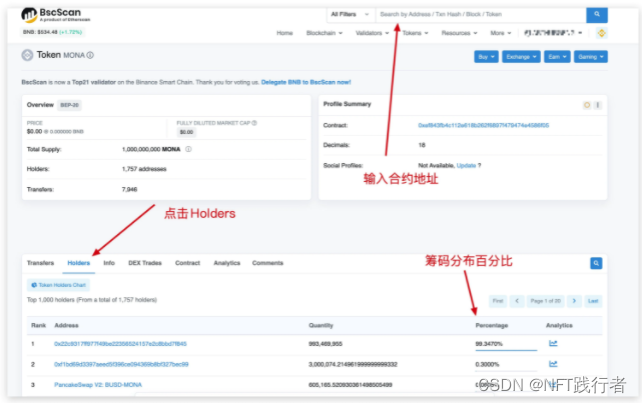Screen dimensions: 642x403
Task: Click the First page button
Action: pyautogui.click(x=498, y=301)
